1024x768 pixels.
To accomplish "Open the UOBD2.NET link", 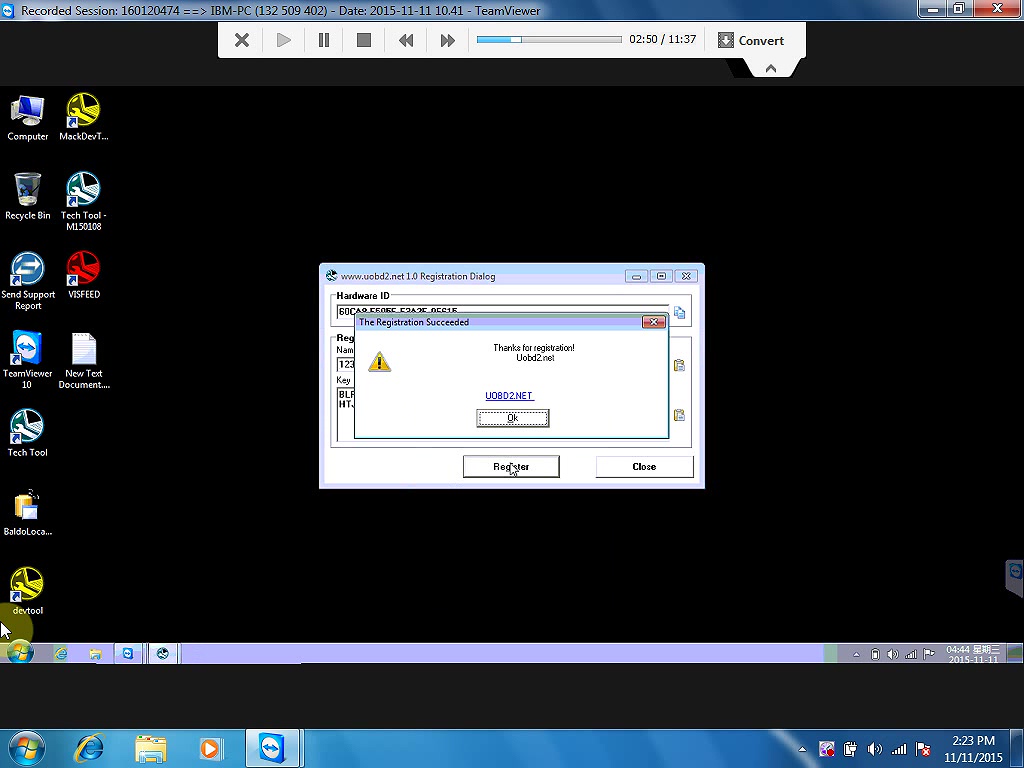I will tap(509, 396).
